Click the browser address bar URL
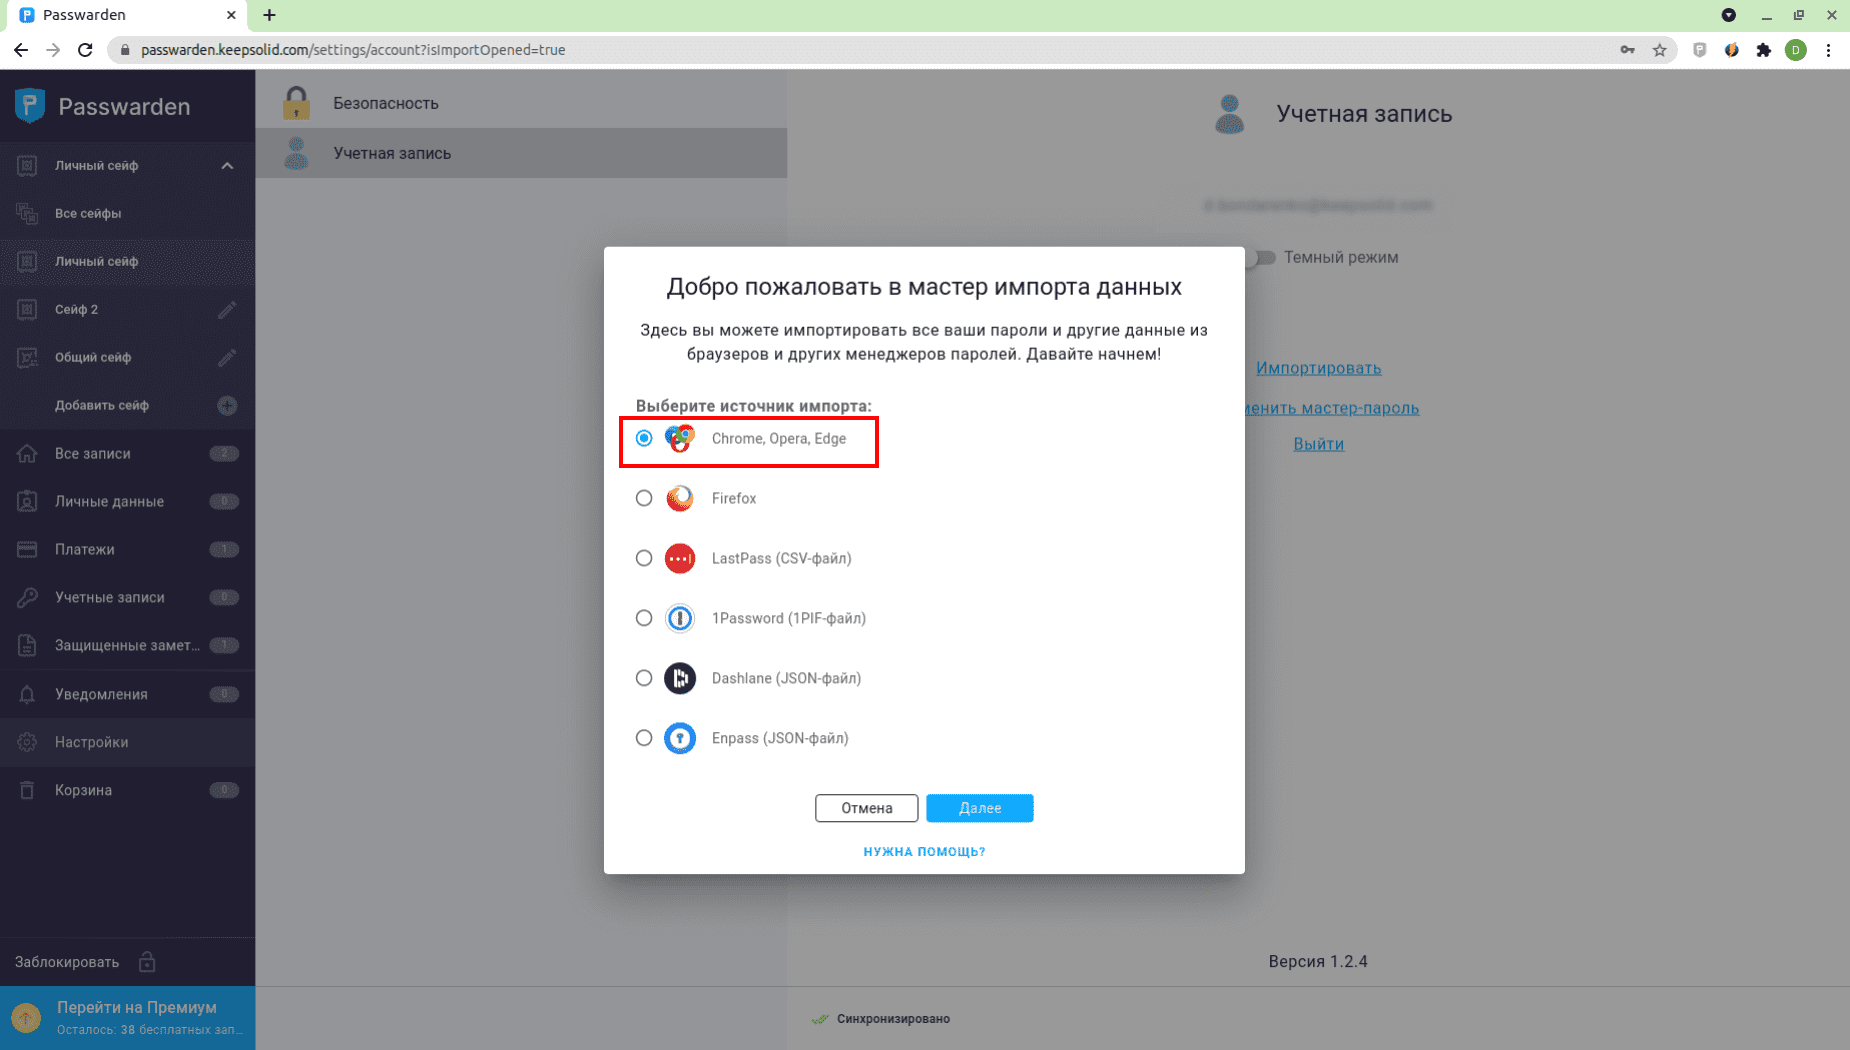Screen dimensions: 1850x1050 353,50
